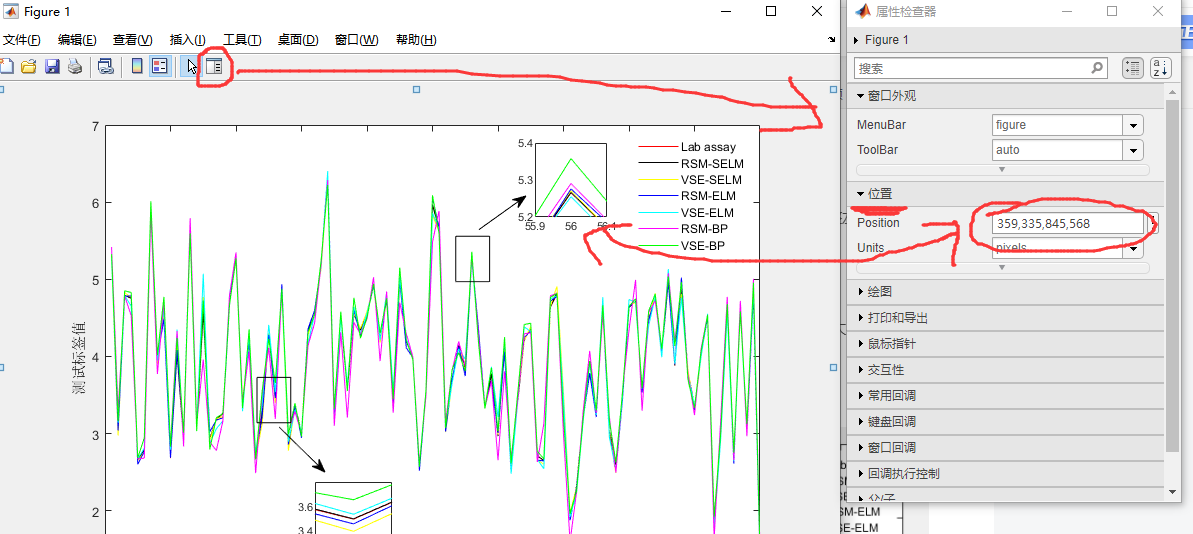Open the 桌面(D) menu
Screen dimensions: 1193x534
pyautogui.click(x=297, y=40)
